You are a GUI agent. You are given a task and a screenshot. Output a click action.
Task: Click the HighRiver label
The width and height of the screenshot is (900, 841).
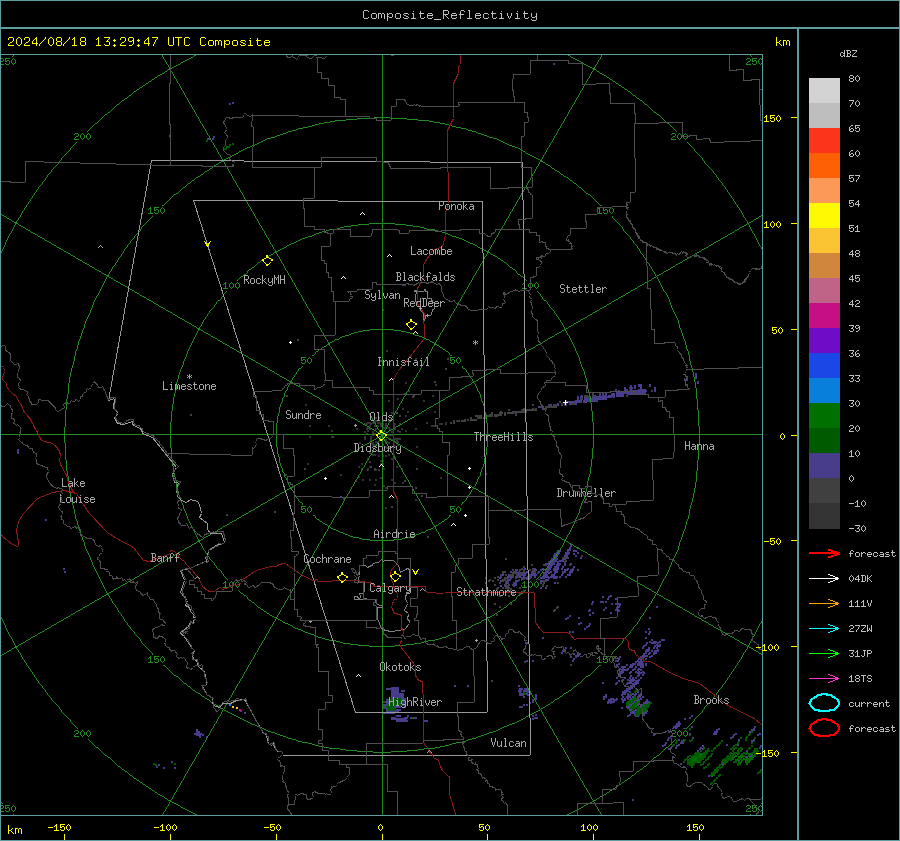pyautogui.click(x=415, y=702)
